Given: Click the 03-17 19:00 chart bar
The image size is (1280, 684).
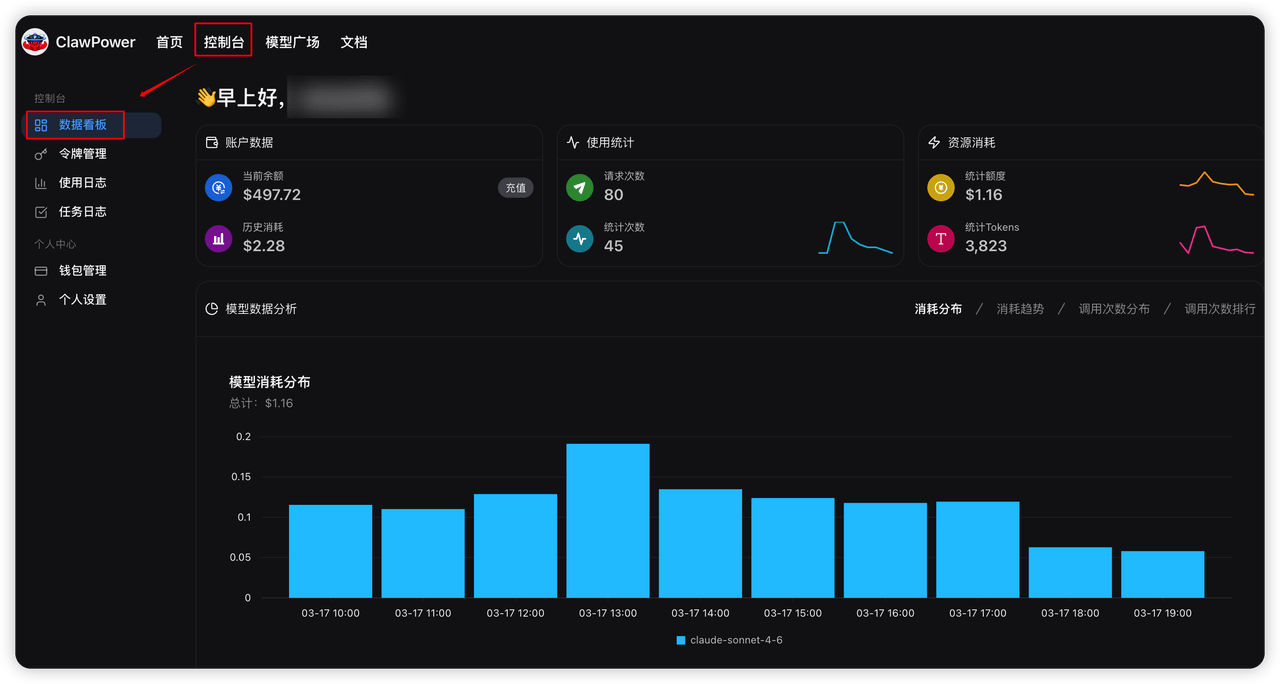Looking at the screenshot, I should pyautogui.click(x=1163, y=575).
